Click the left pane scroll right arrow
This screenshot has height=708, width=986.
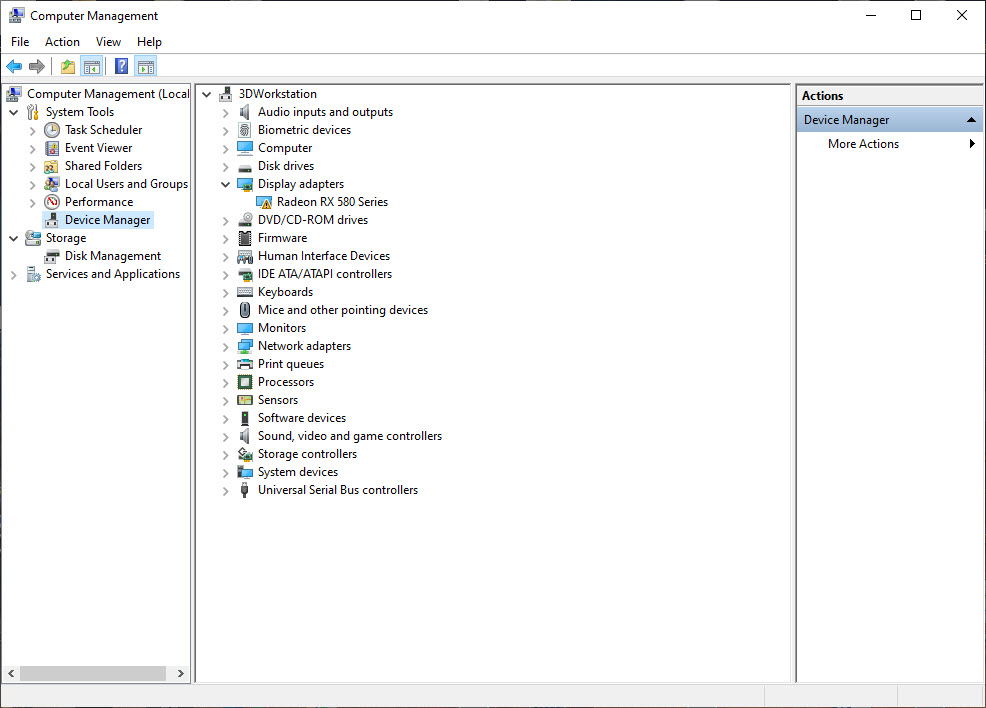point(180,673)
